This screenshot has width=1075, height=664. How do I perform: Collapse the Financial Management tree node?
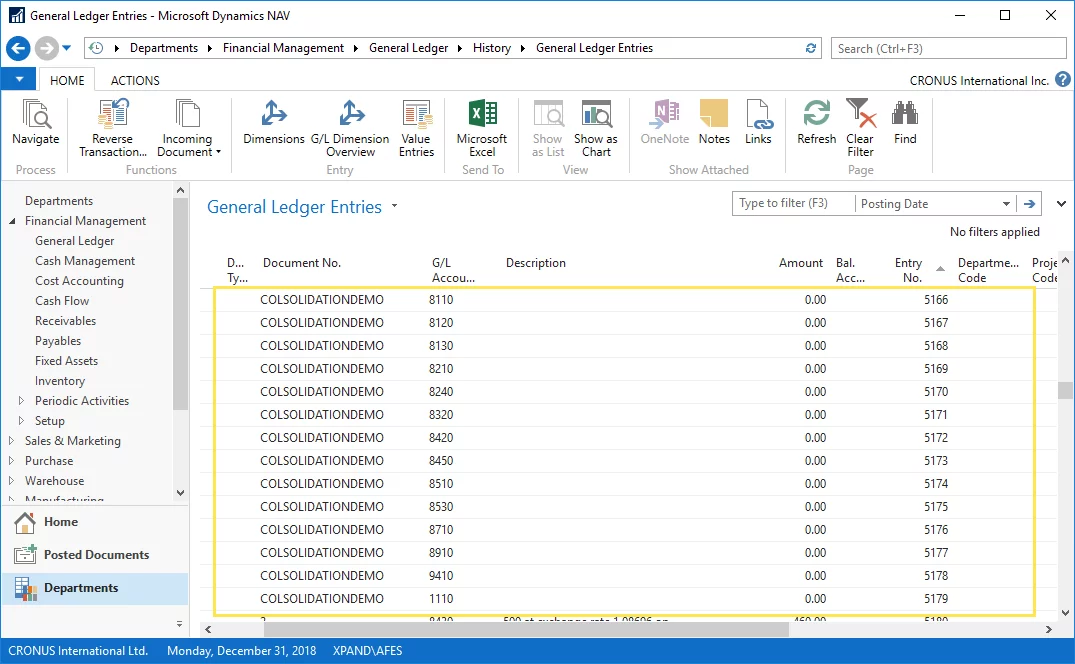point(12,221)
